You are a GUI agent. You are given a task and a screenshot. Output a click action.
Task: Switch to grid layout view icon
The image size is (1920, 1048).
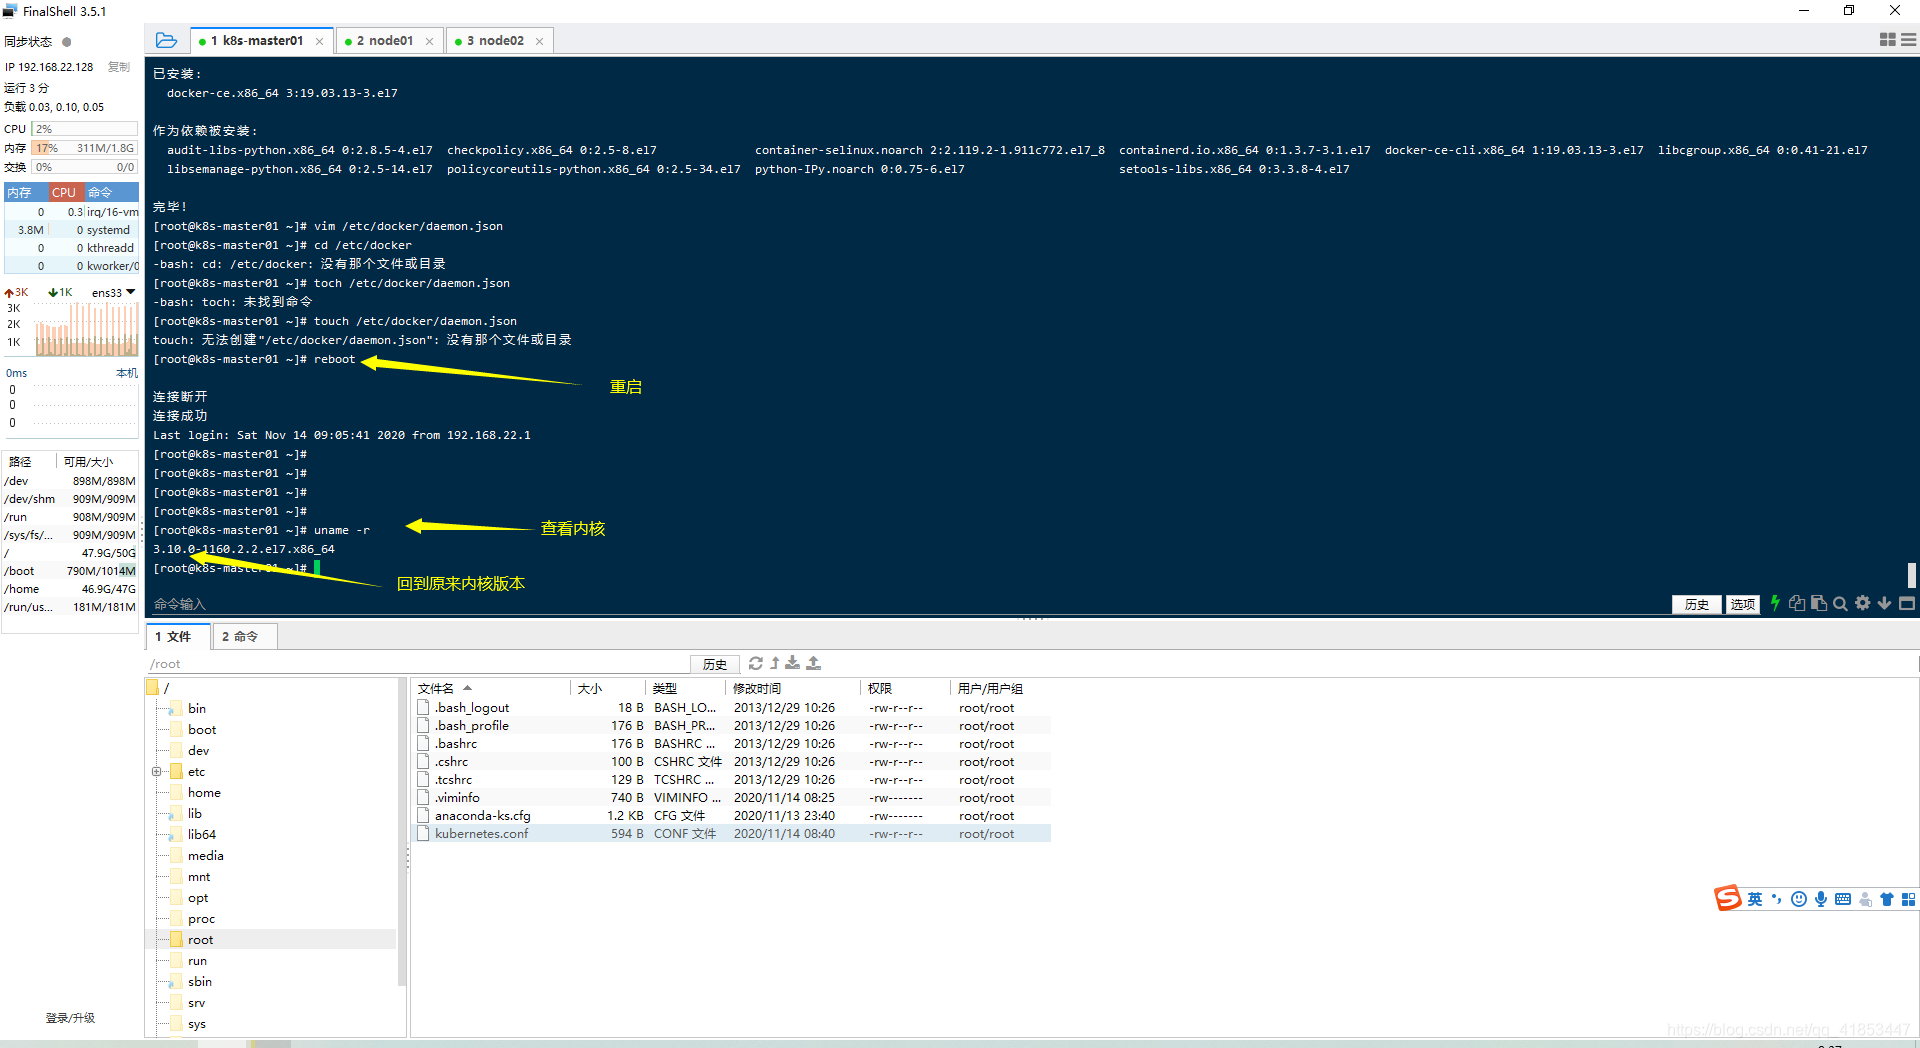coord(1888,40)
